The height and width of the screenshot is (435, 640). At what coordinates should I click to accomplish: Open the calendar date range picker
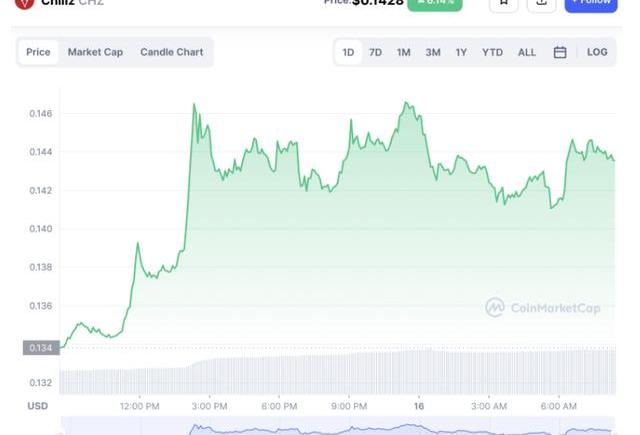560,52
